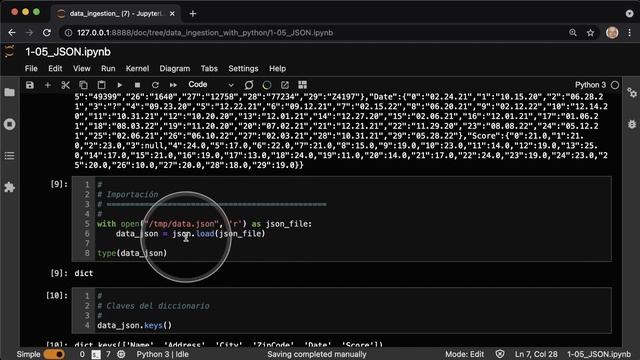Click the external link arrow toolbar icon

coord(284,85)
